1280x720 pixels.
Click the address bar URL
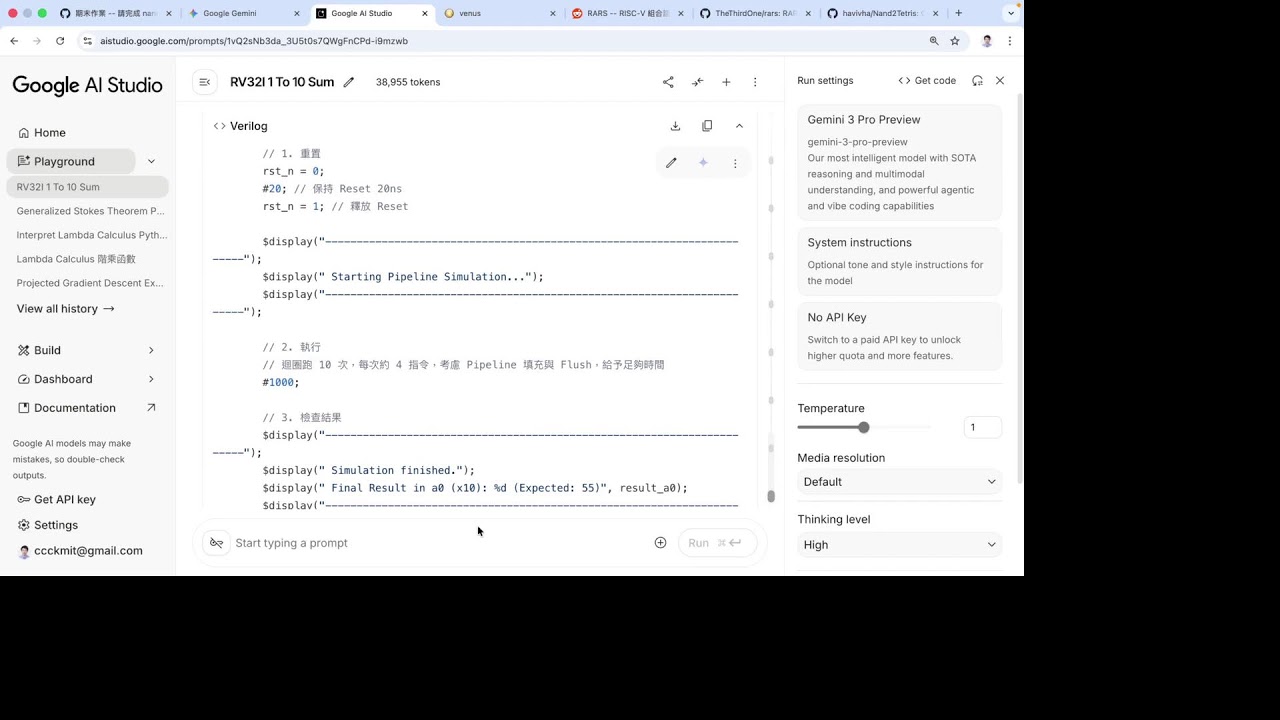click(254, 41)
